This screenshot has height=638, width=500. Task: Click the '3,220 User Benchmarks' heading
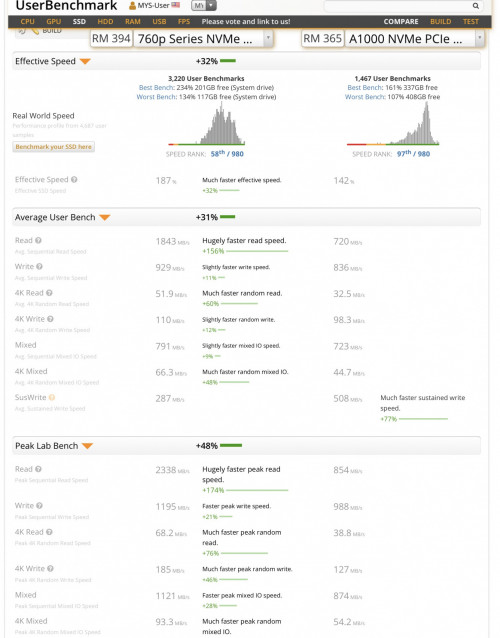point(206,79)
